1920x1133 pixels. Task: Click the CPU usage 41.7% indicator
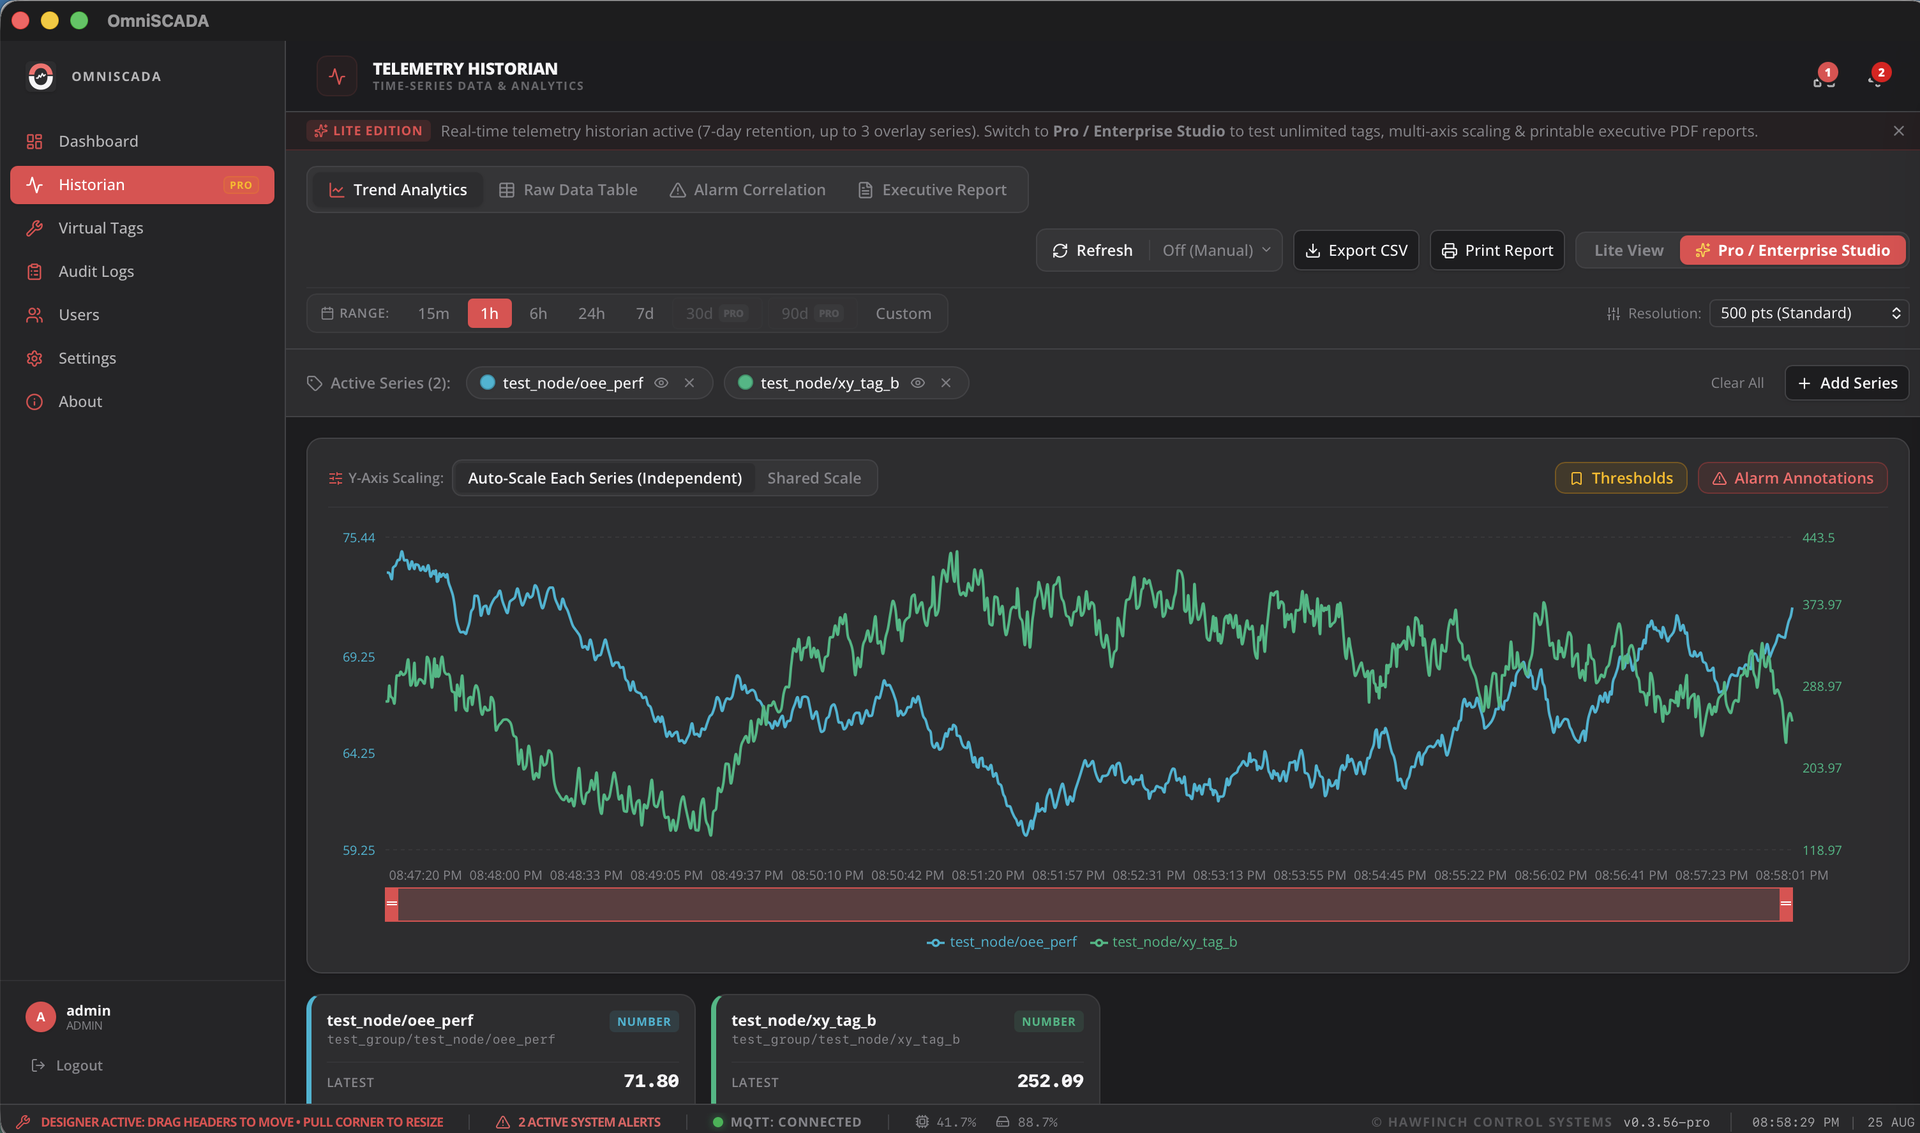(x=945, y=1122)
